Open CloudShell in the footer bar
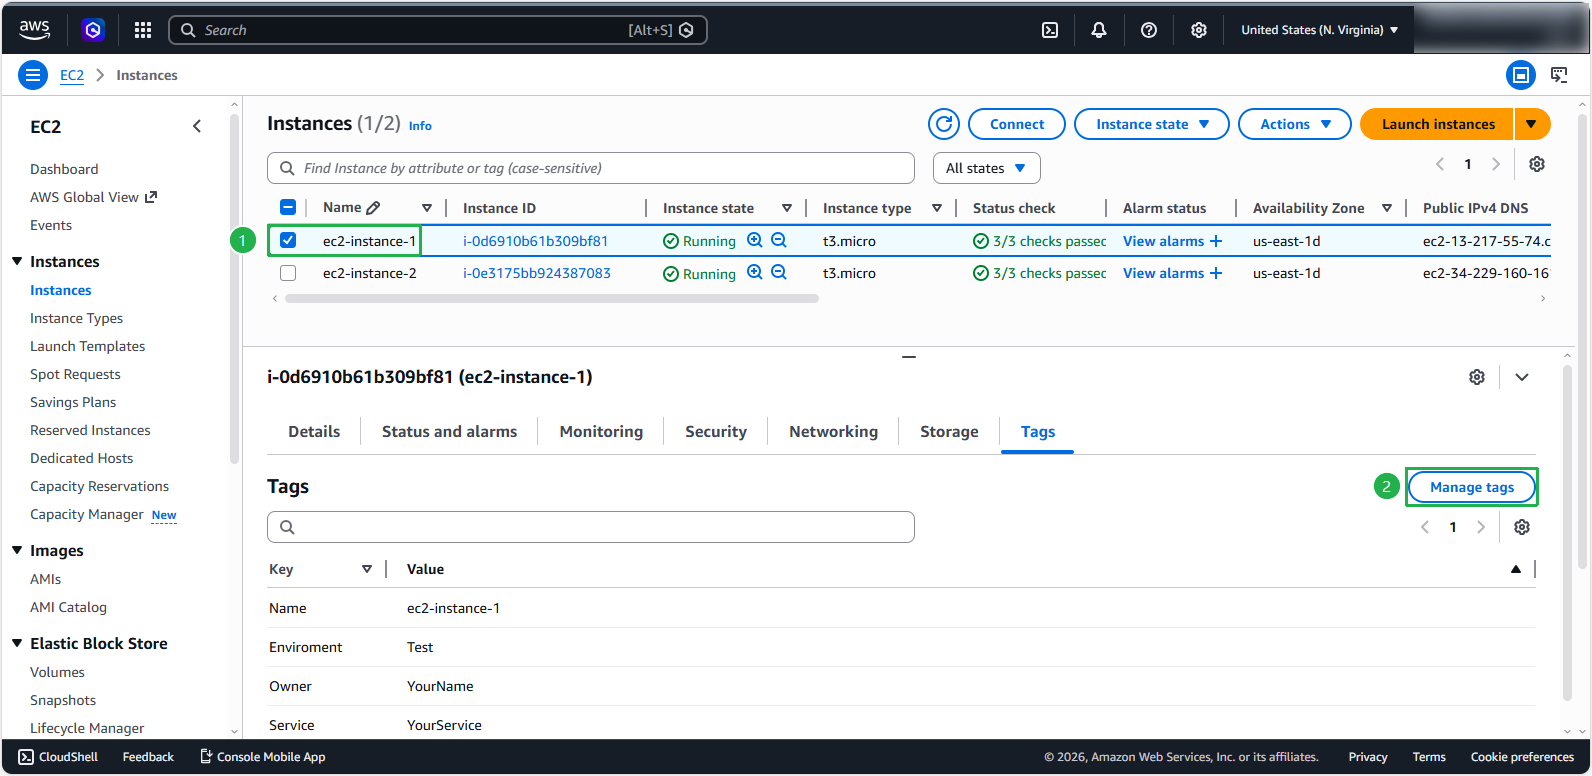 point(58,757)
